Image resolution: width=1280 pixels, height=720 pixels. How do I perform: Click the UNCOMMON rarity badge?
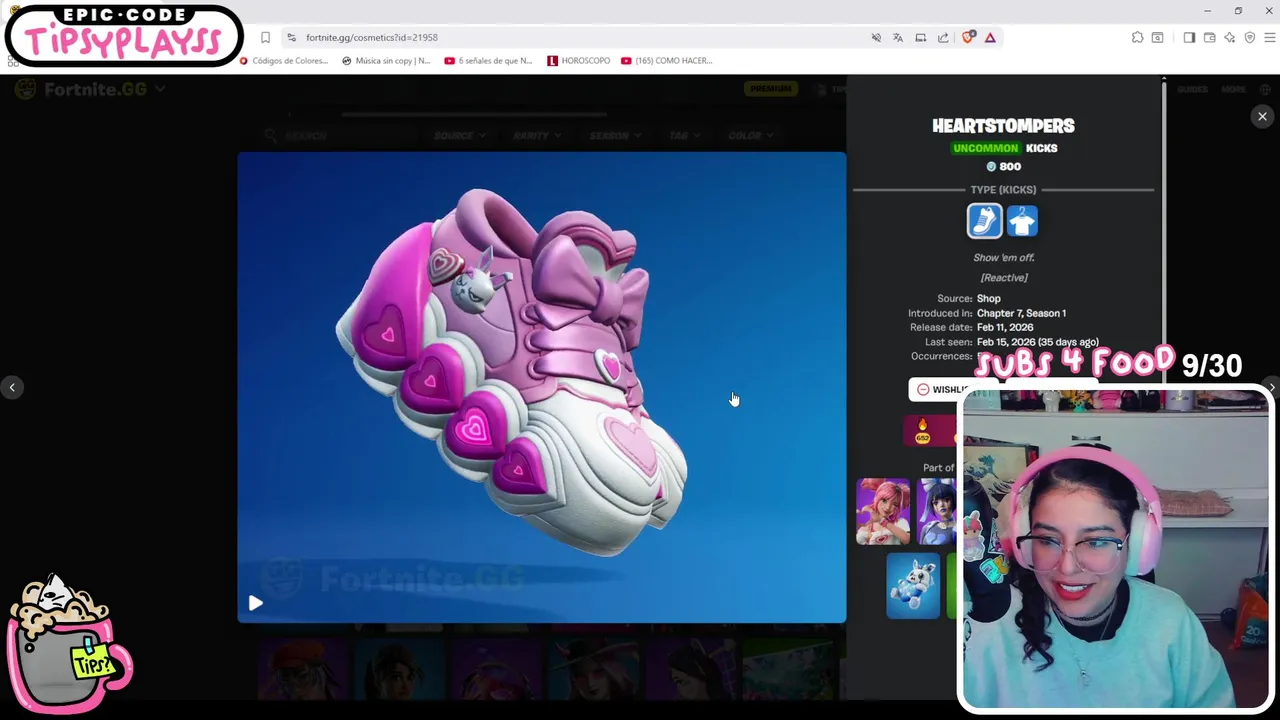click(985, 148)
